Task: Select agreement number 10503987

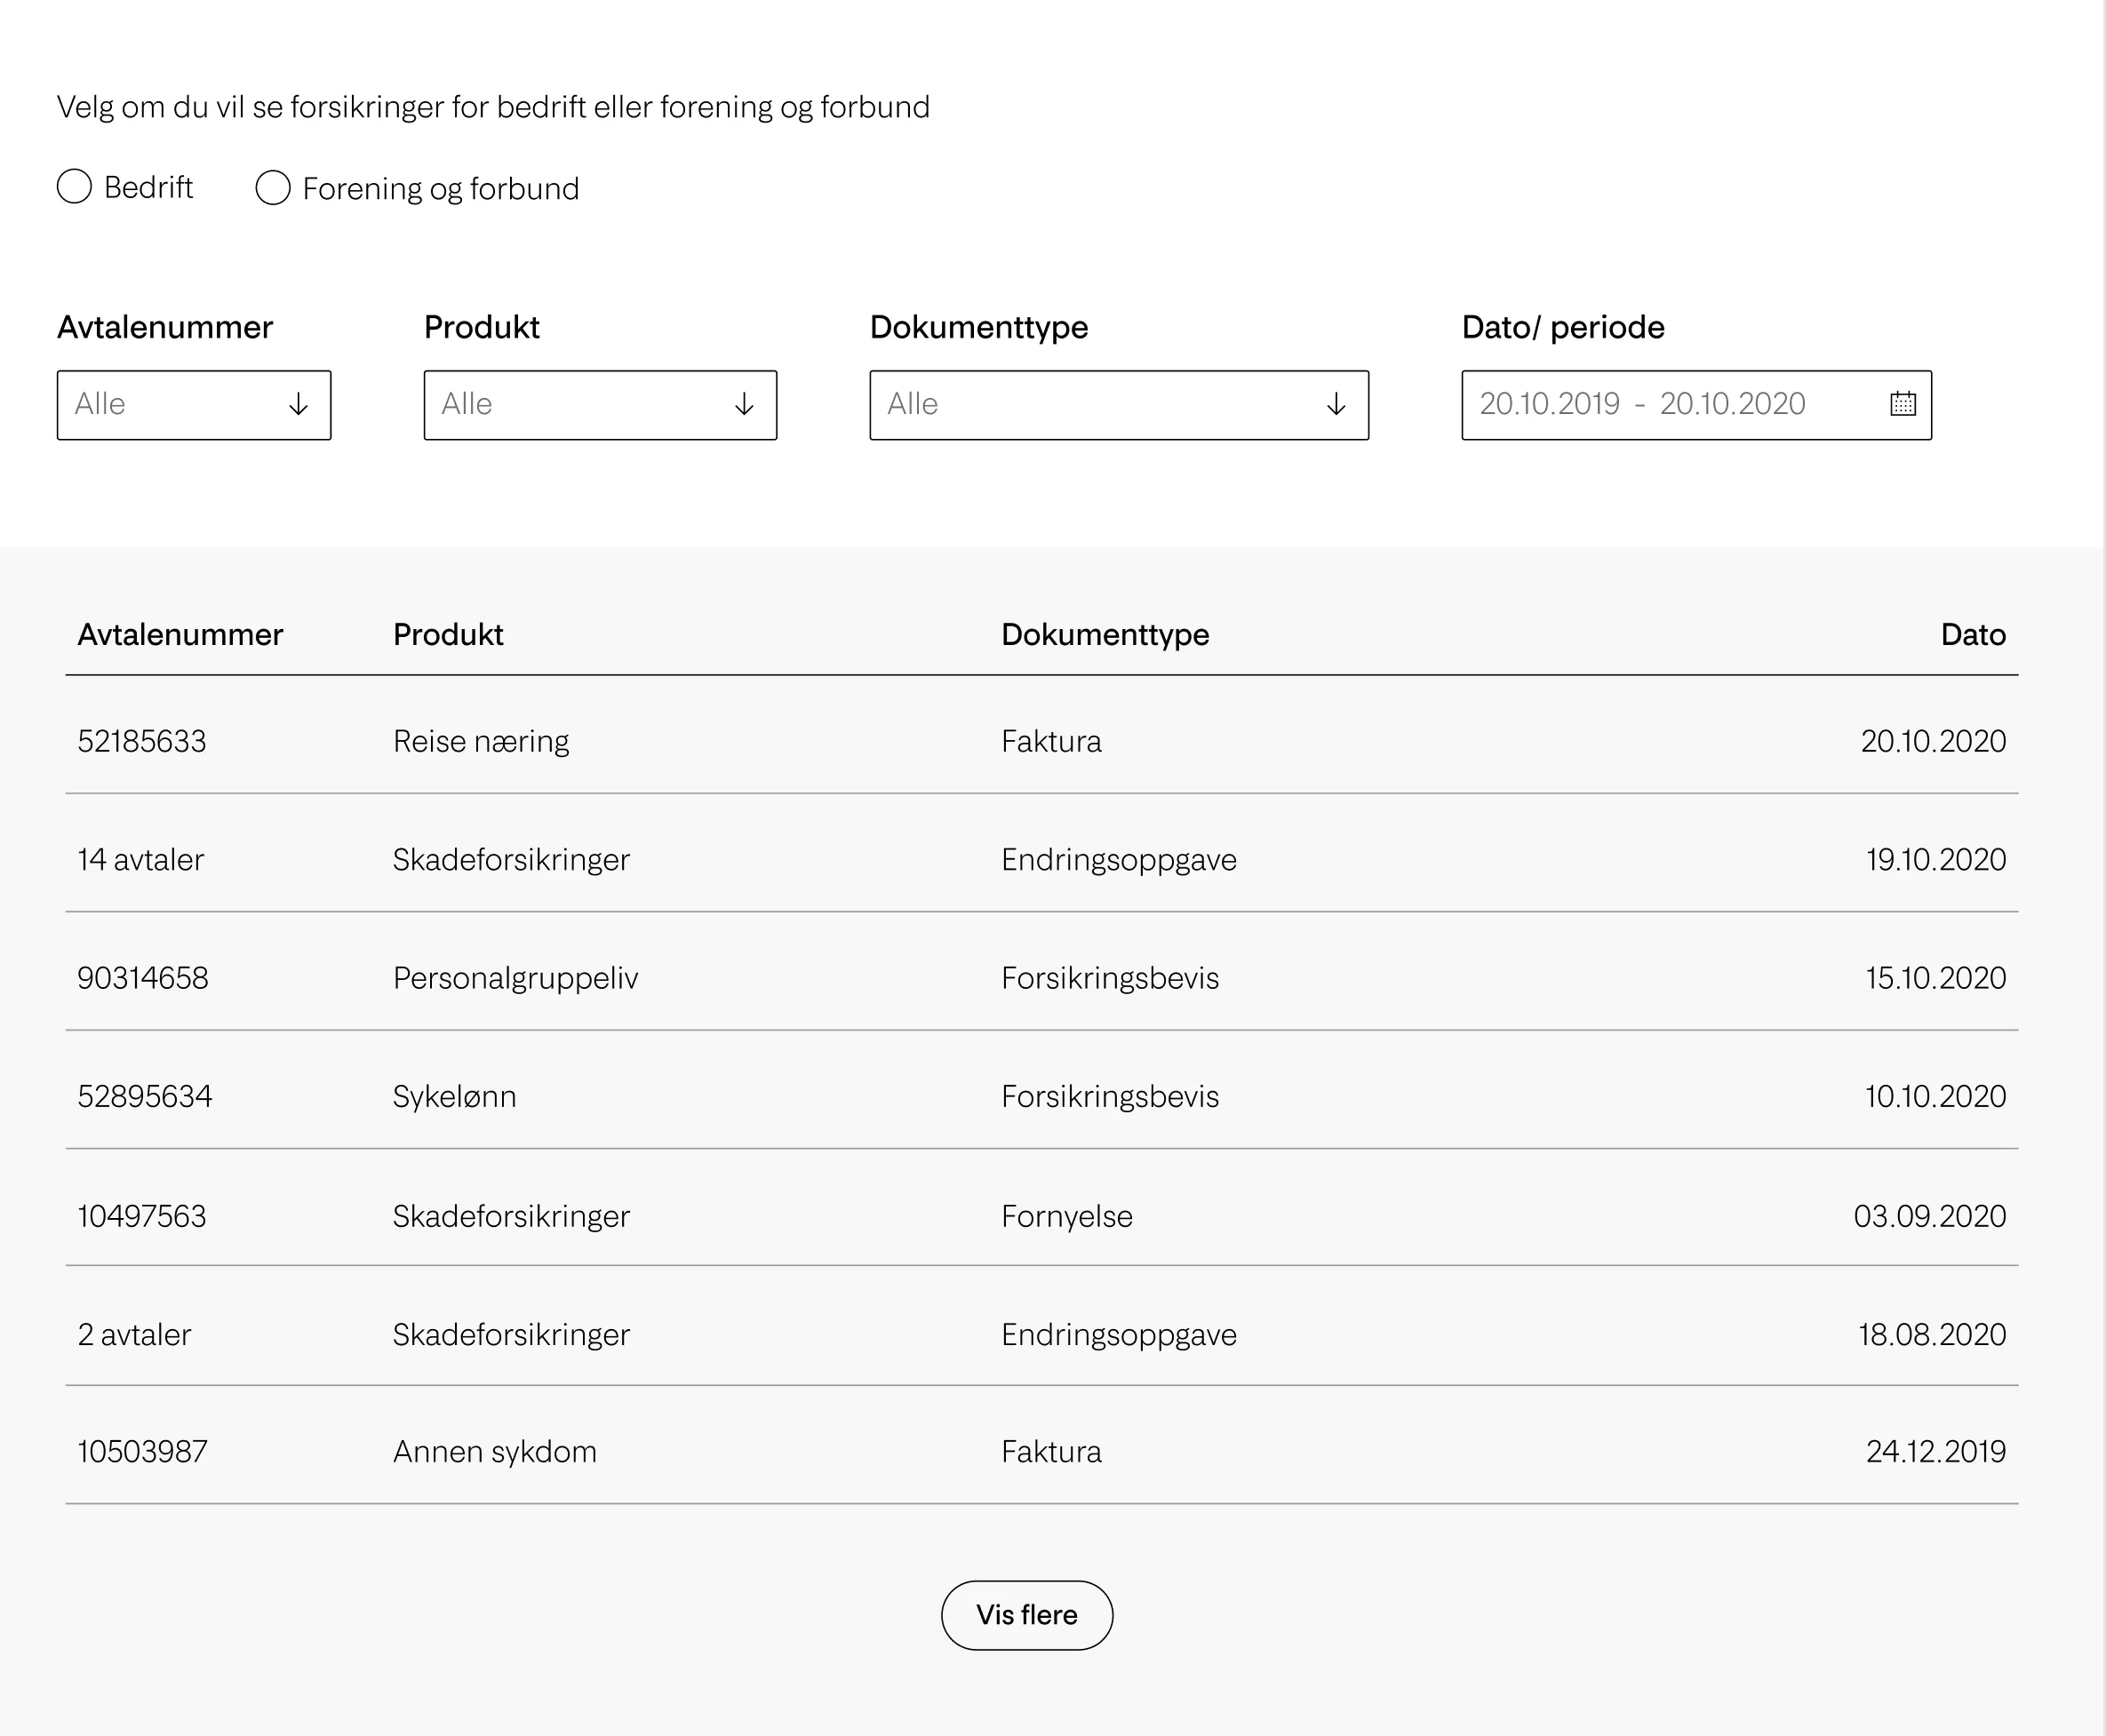Action: click(x=143, y=1451)
